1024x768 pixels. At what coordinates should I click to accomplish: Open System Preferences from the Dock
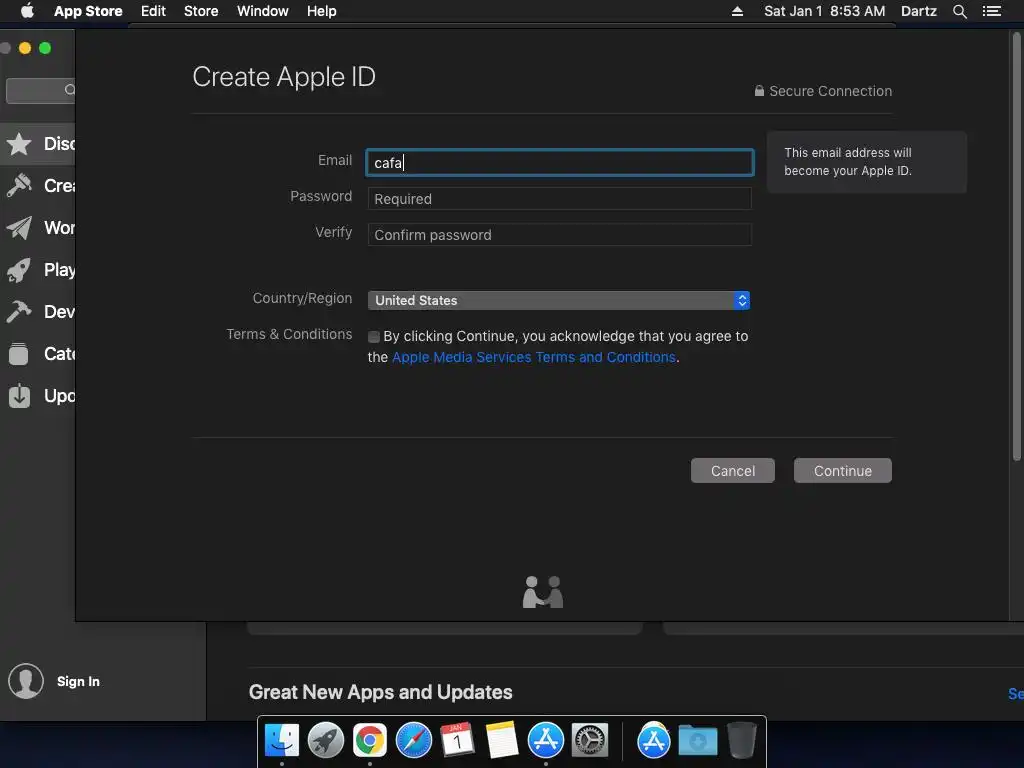pos(590,741)
